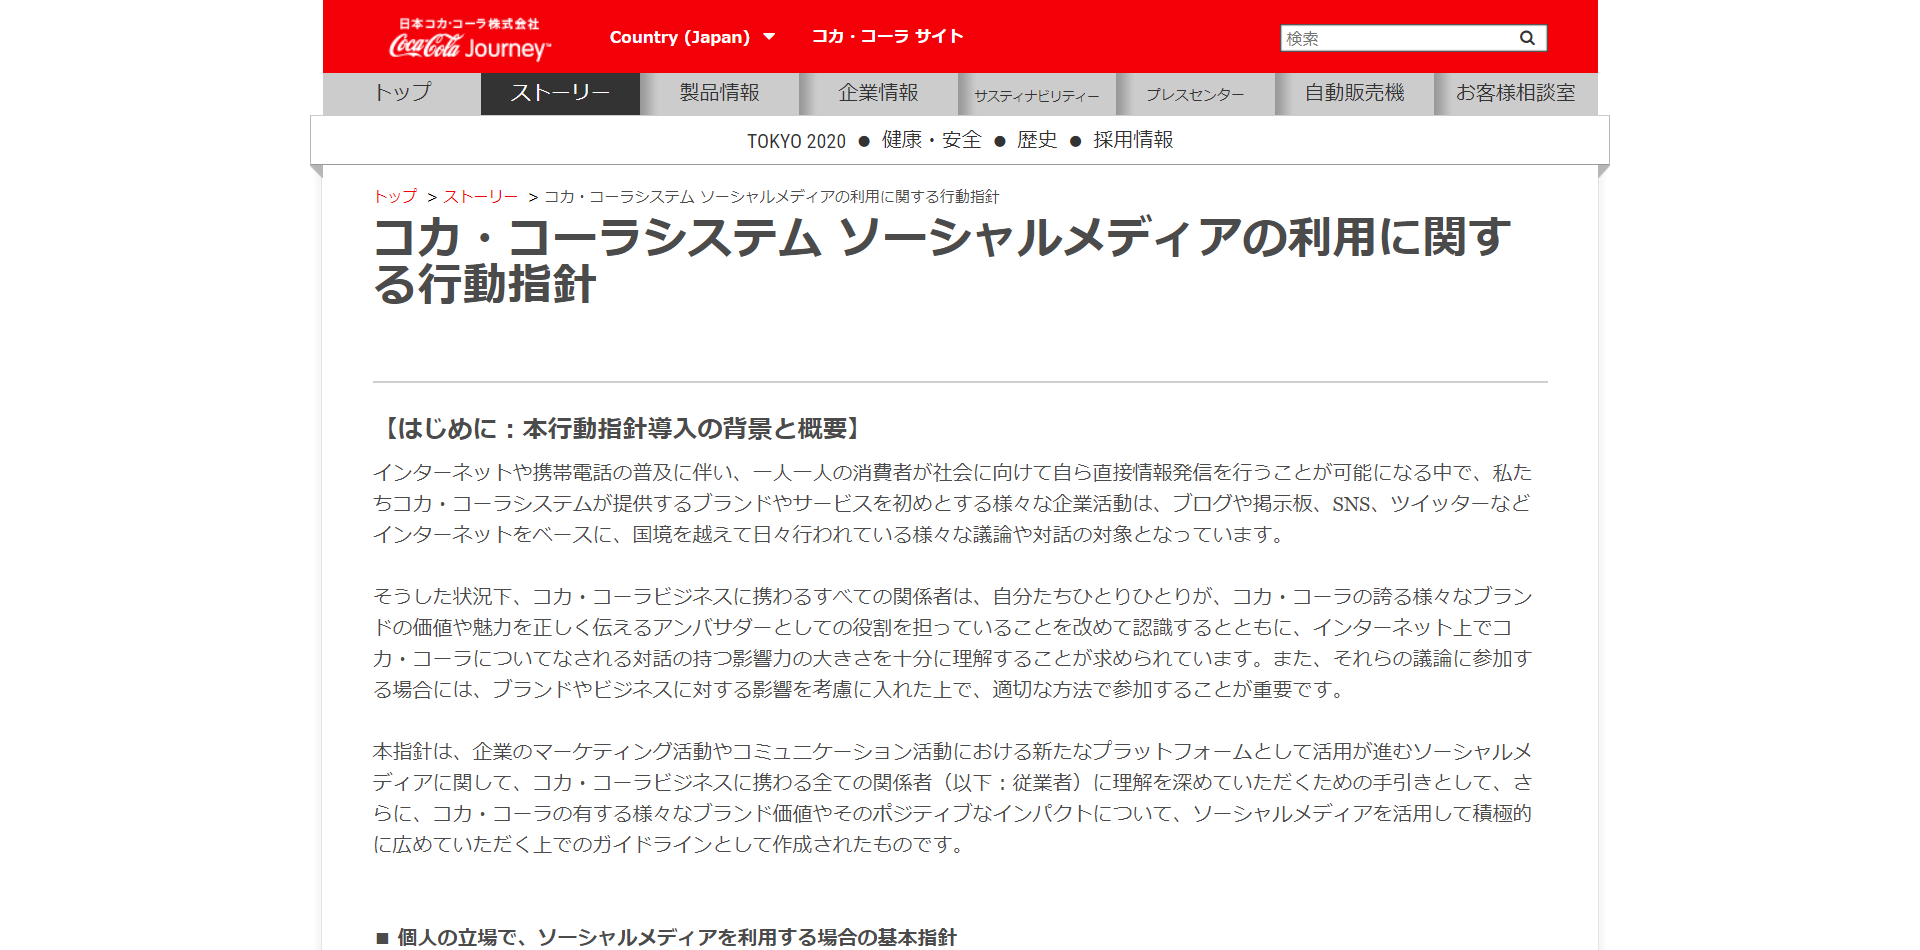
Task: Open the サスティナビリティー nav tab
Action: pos(1037,95)
